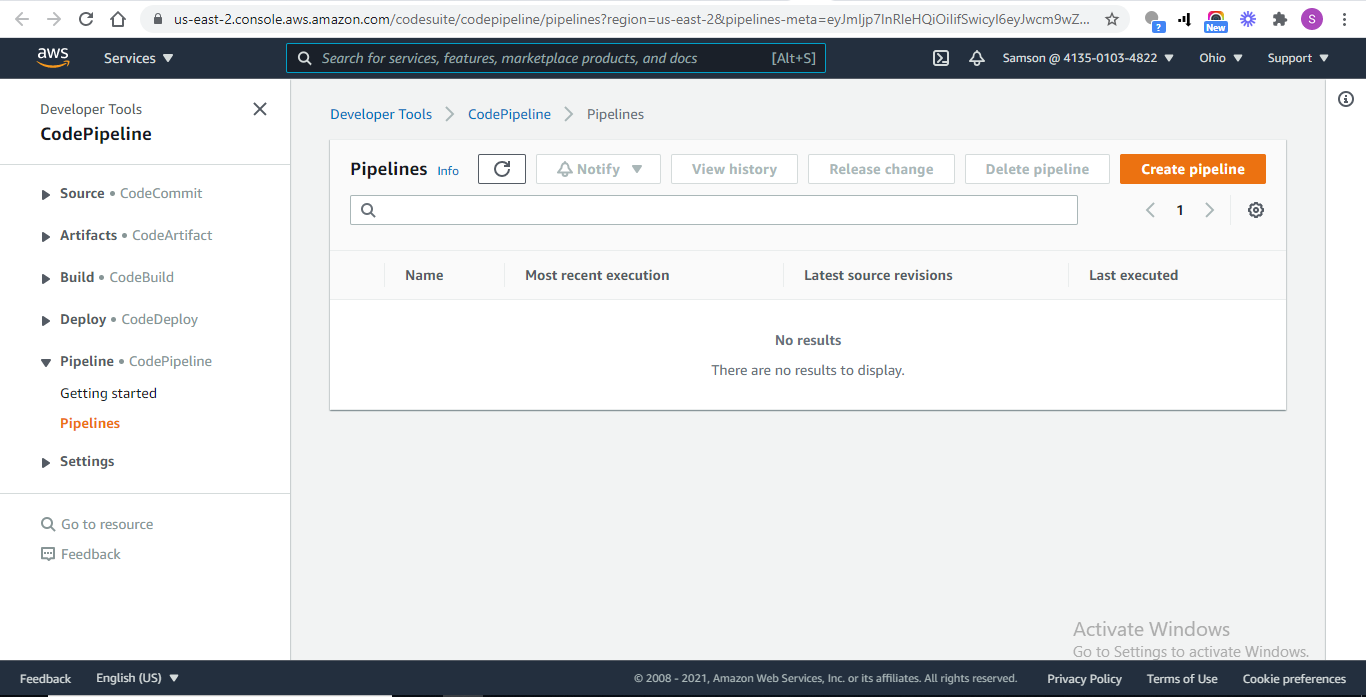Open the Notify dropdown menu

point(598,168)
